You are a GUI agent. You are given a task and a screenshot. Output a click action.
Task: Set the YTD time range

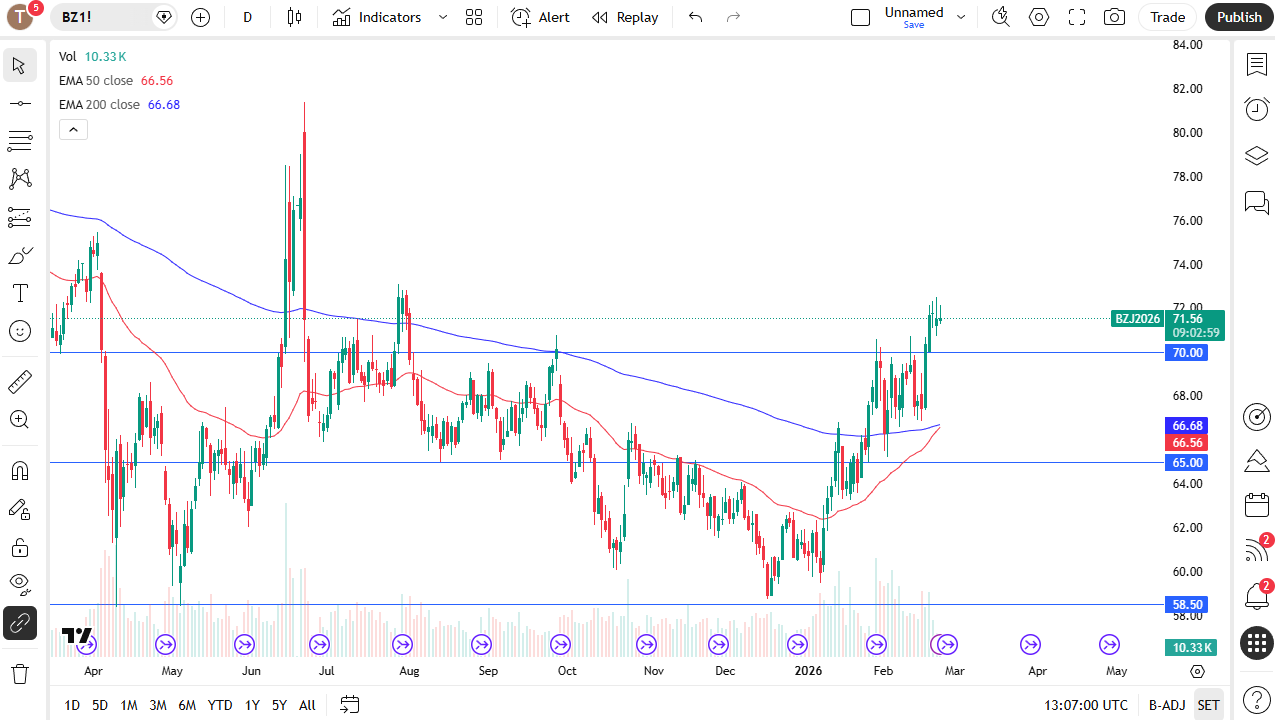point(220,705)
